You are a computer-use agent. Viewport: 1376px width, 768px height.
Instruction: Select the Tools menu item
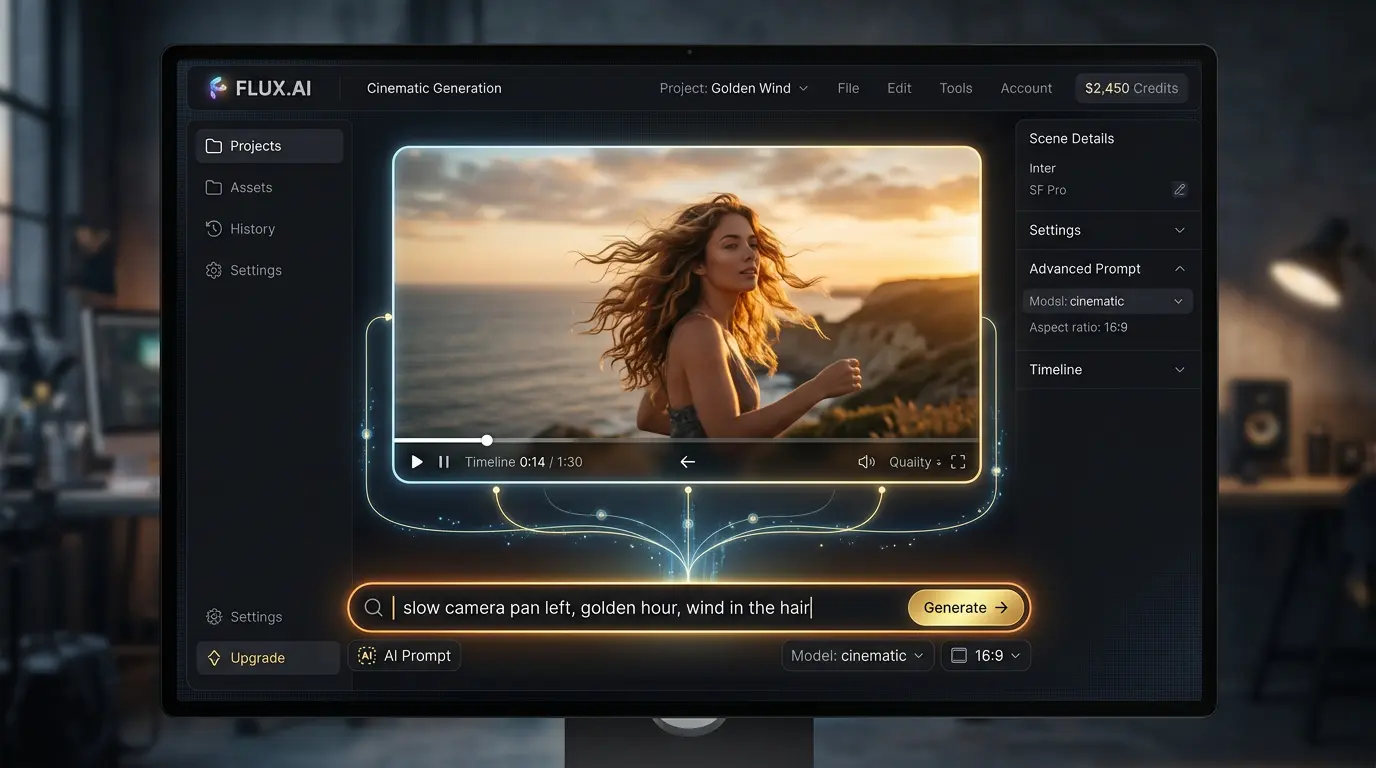[955, 88]
